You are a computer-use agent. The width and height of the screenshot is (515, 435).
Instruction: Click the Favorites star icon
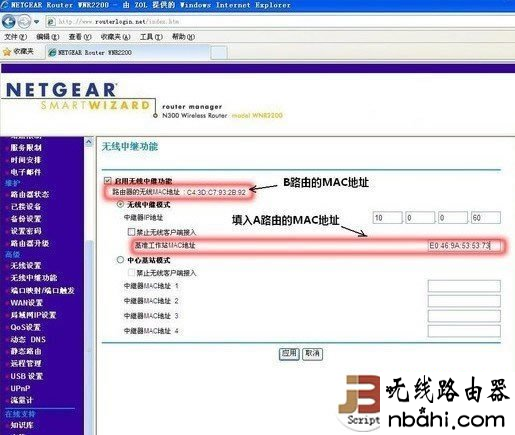pyautogui.click(x=7, y=52)
